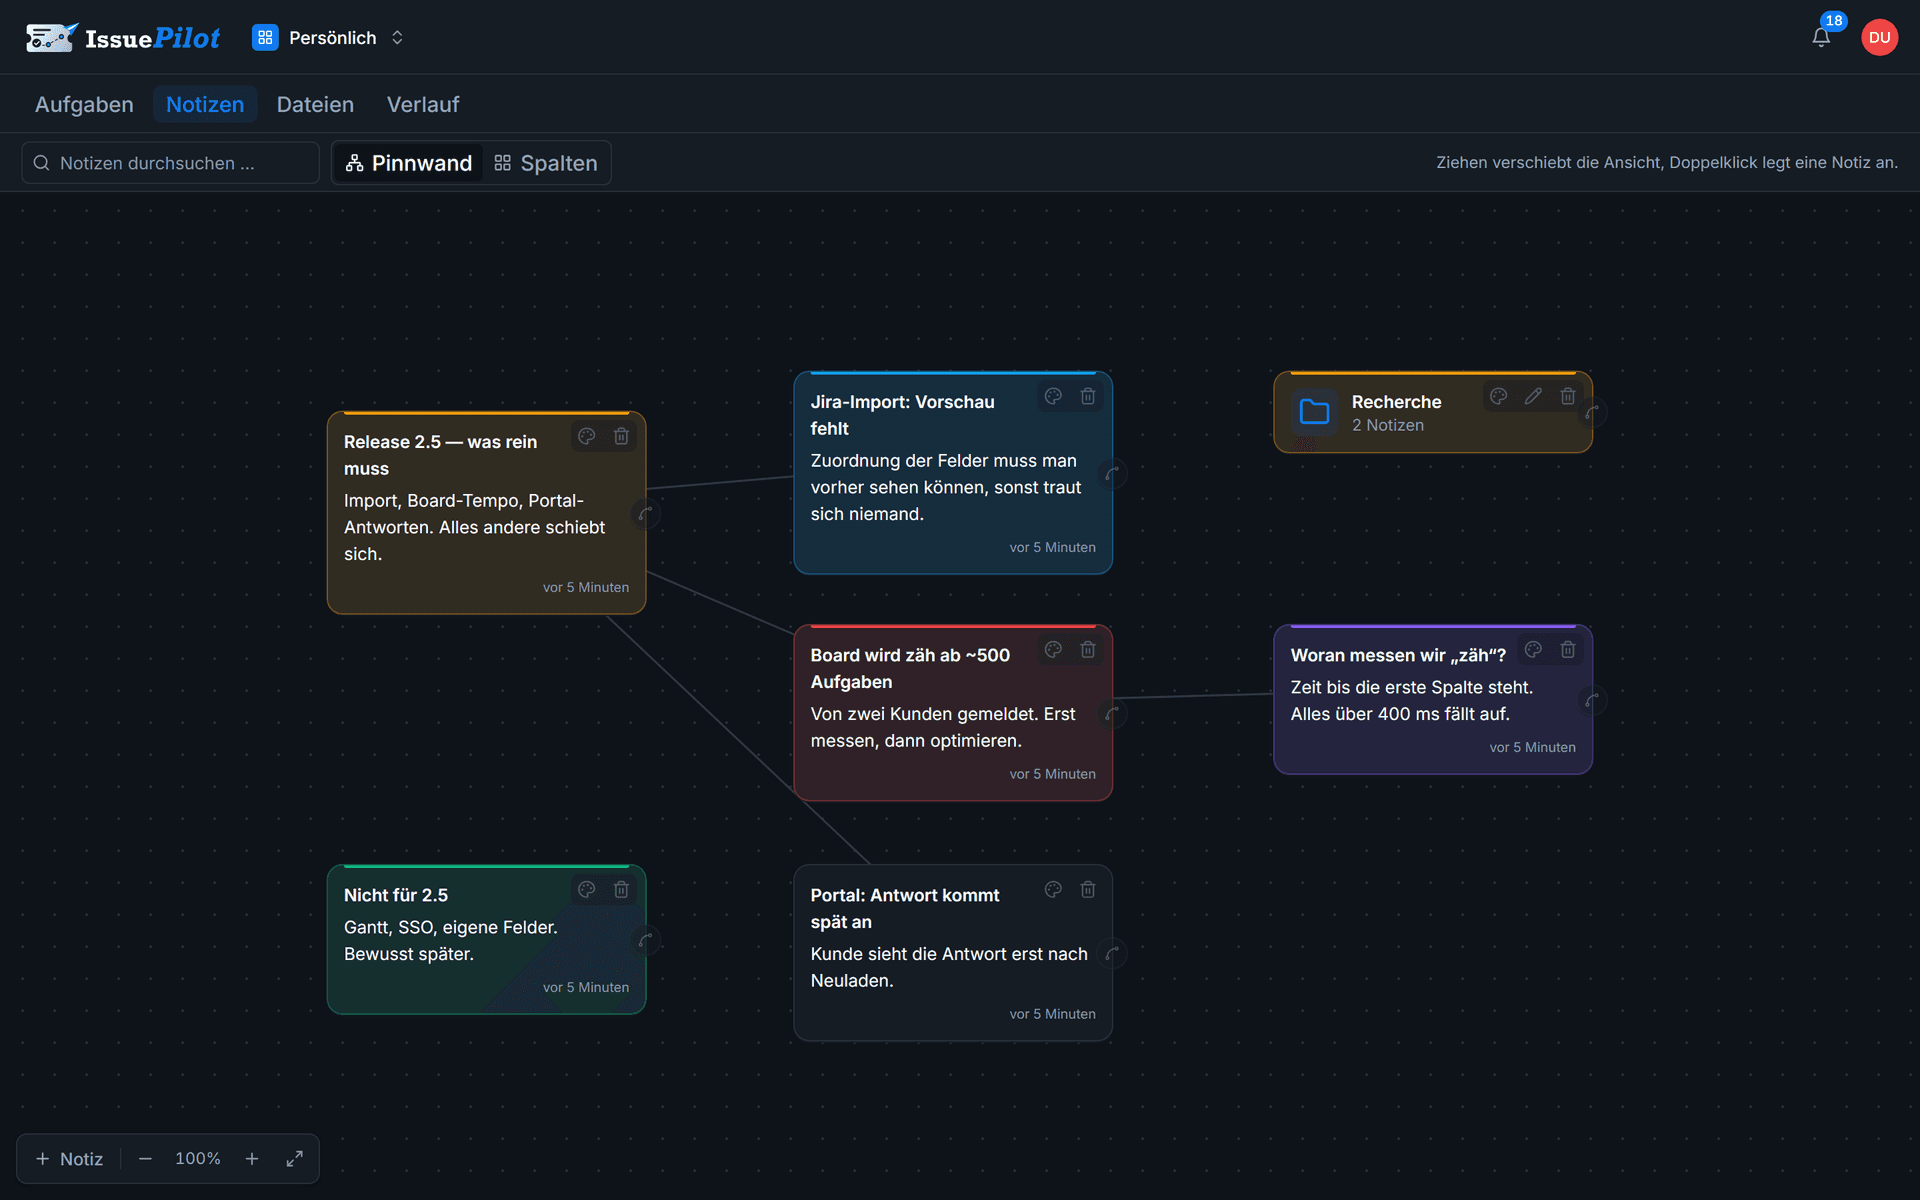The height and width of the screenshot is (1200, 1920).
Task: Change color of Woran messen wir note
Action: (x=1533, y=649)
